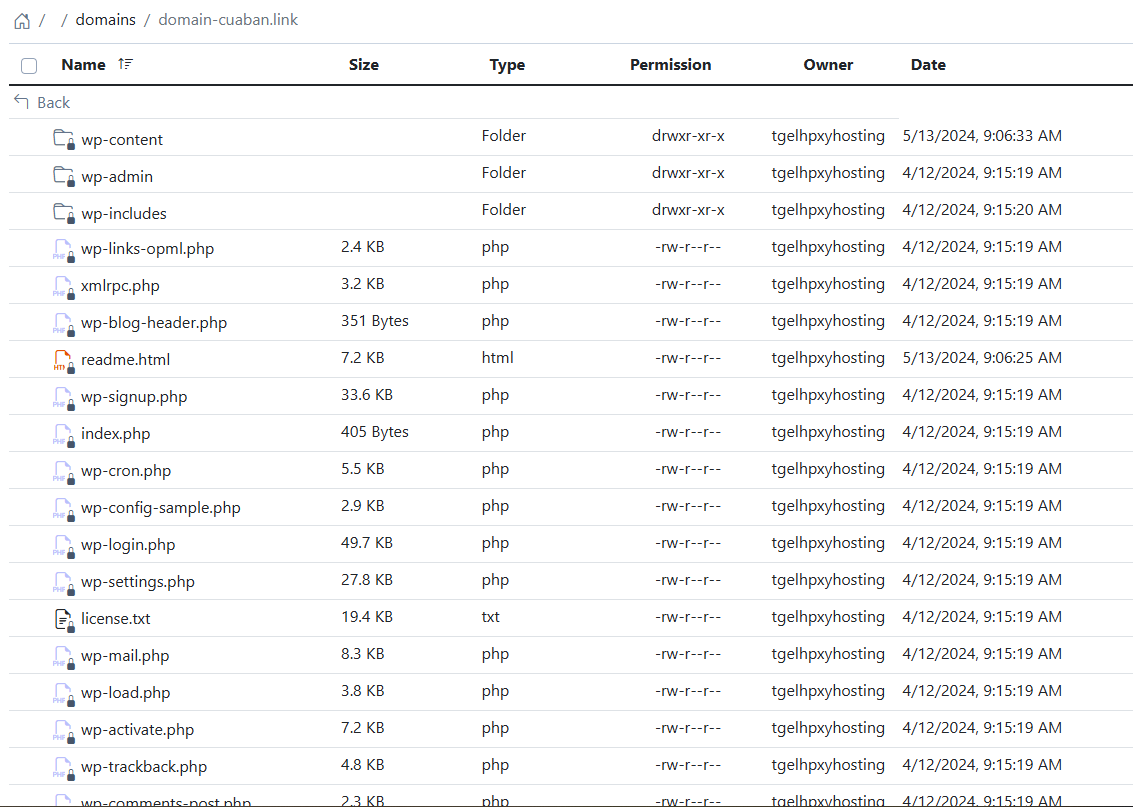Click the owner of wp-admin row
The height and width of the screenshot is (807, 1133).
pos(828,173)
